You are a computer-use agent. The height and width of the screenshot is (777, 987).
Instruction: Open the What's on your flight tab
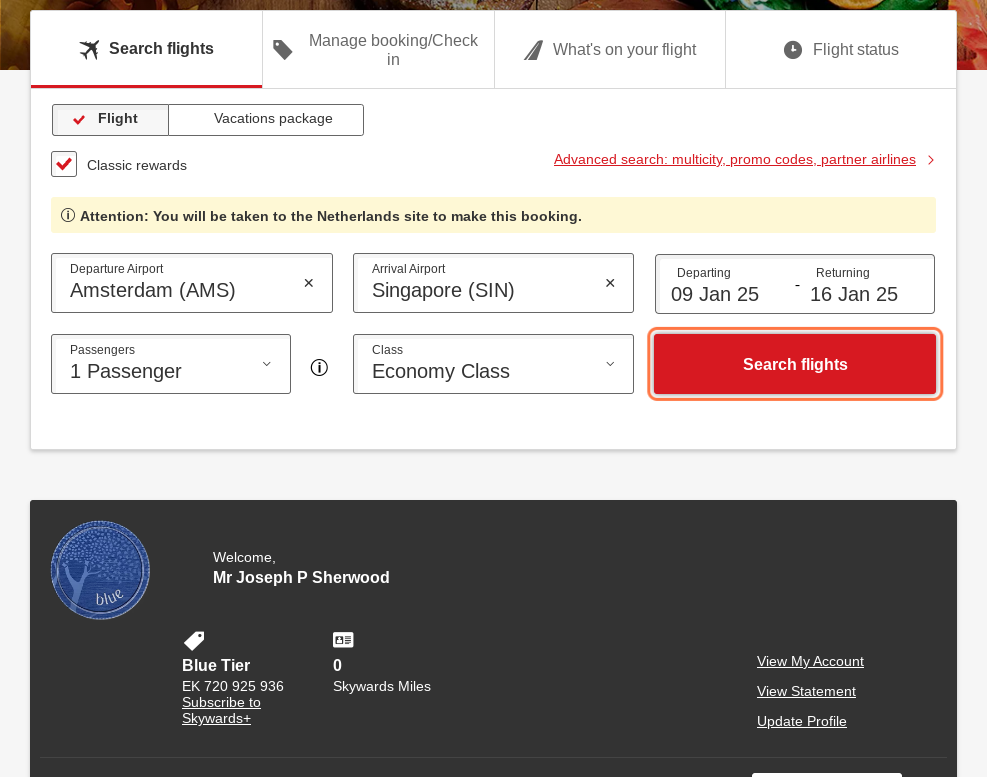[610, 50]
